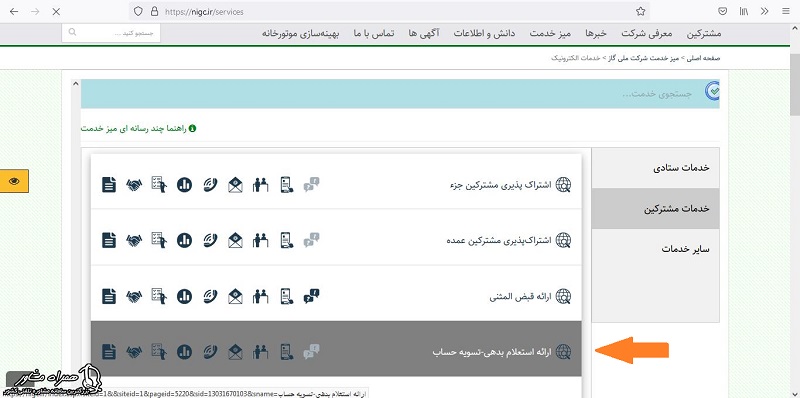Open اشتراک‌پذیری مشترکین عمده service link

(x=499, y=240)
